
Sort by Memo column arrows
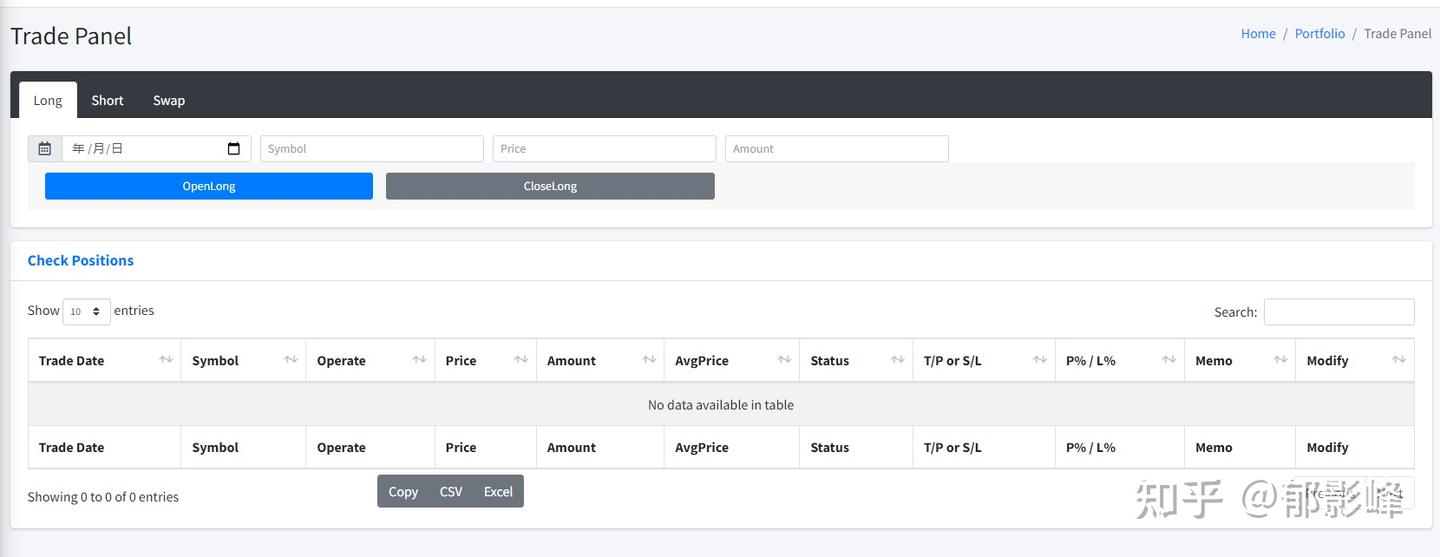tap(1280, 360)
